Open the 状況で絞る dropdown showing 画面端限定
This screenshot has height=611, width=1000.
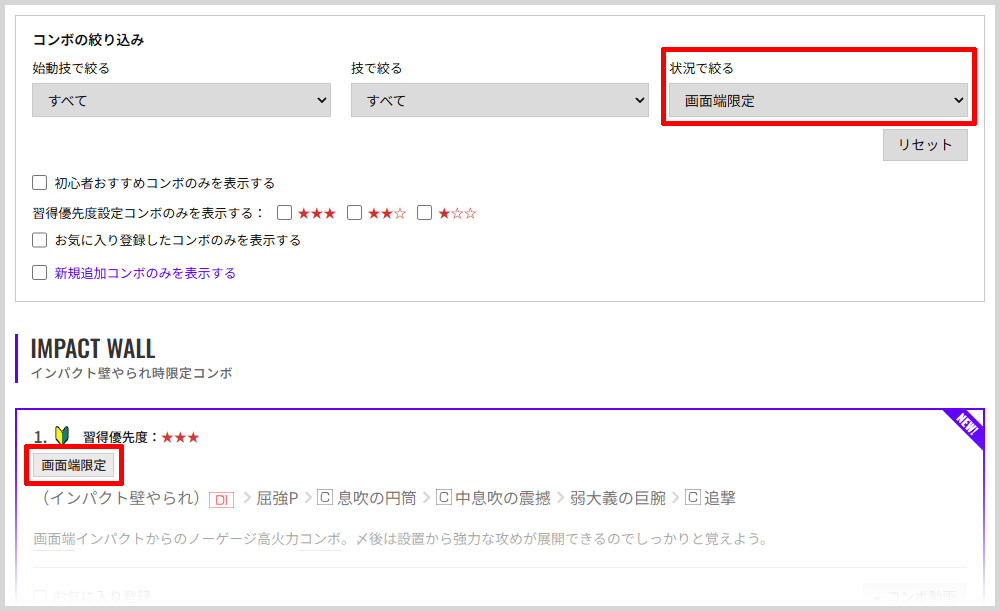click(x=818, y=100)
